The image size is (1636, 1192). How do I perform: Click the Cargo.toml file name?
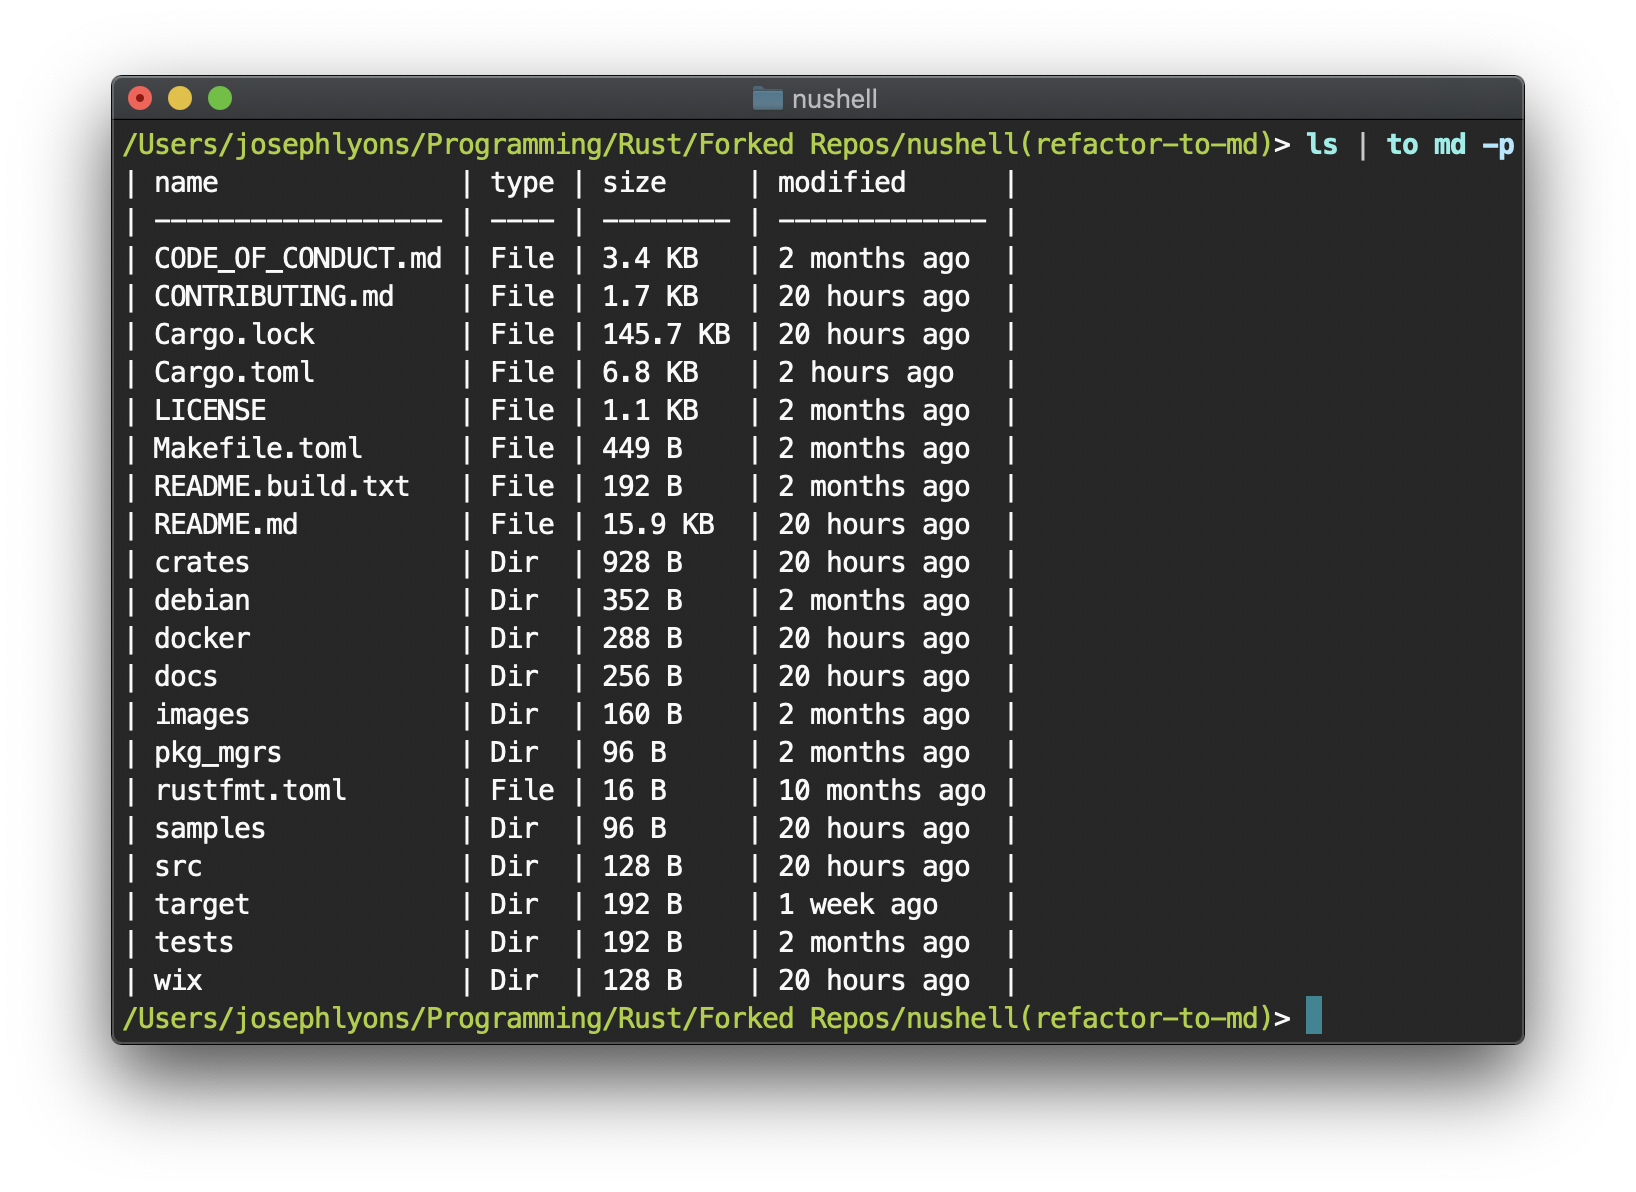[x=234, y=373]
